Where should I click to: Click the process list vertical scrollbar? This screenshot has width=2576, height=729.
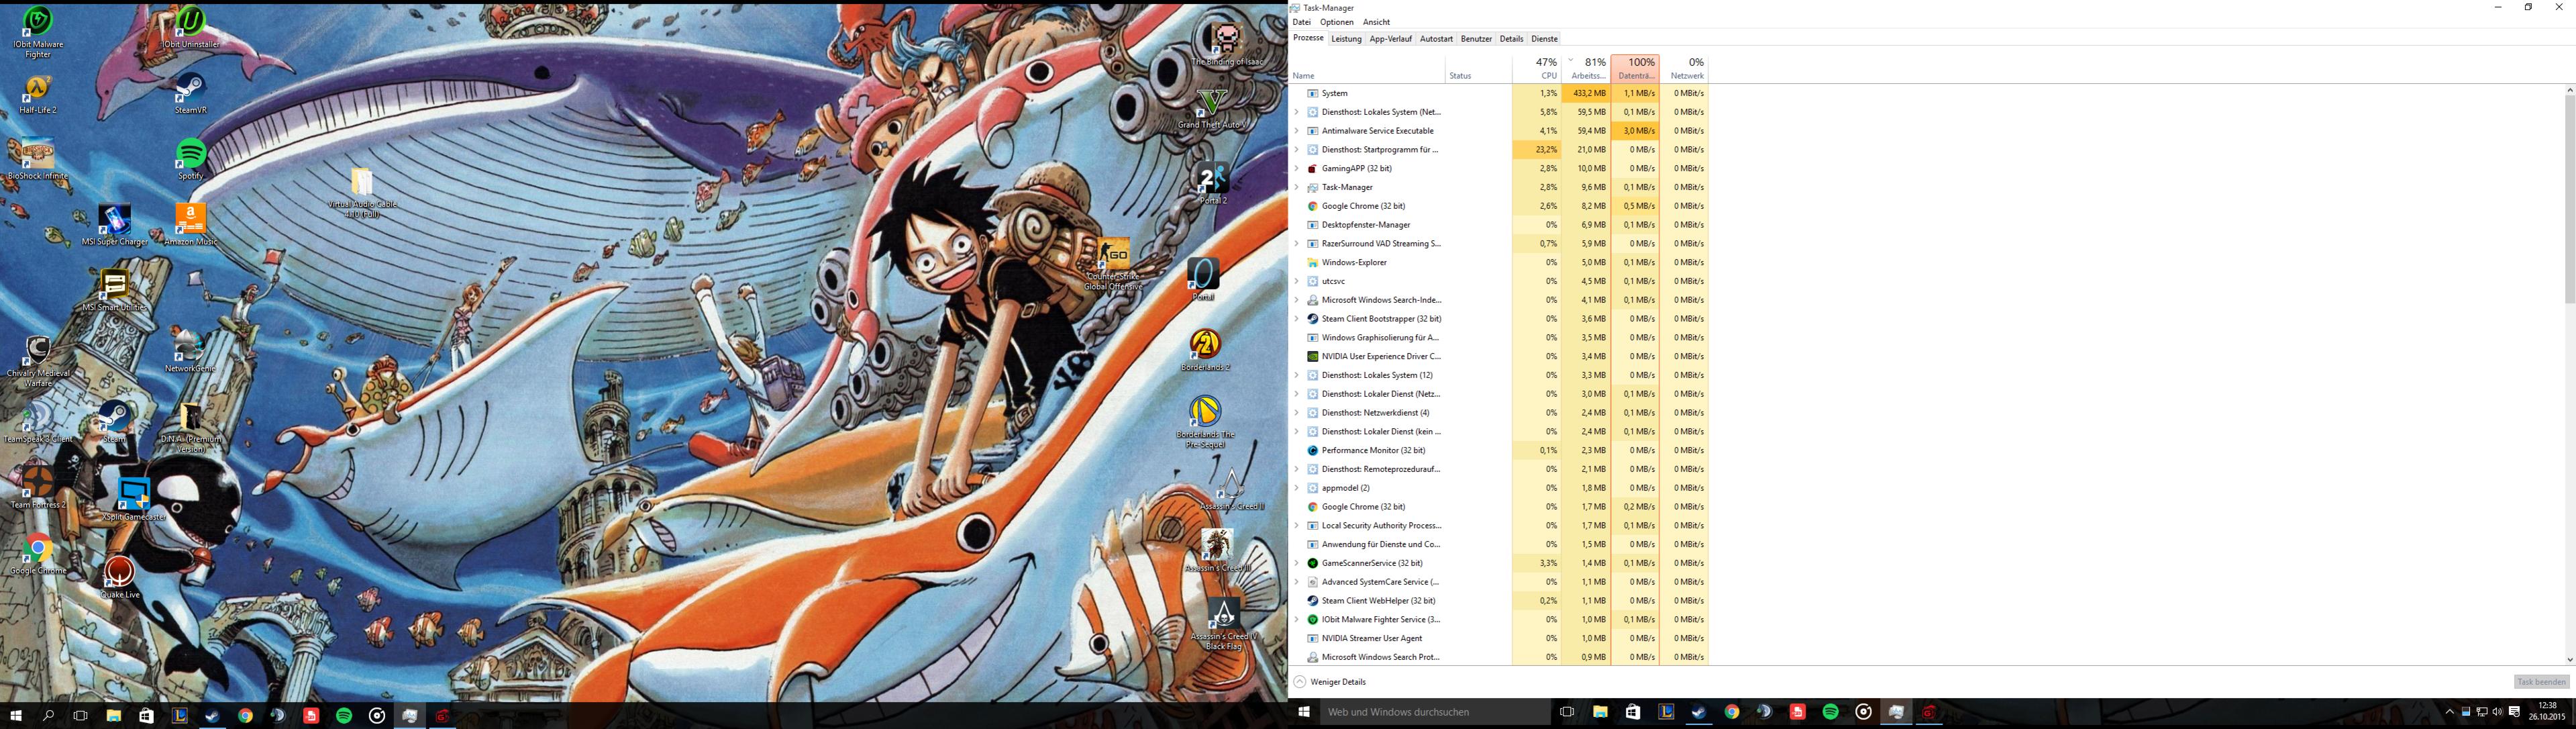(2569, 200)
